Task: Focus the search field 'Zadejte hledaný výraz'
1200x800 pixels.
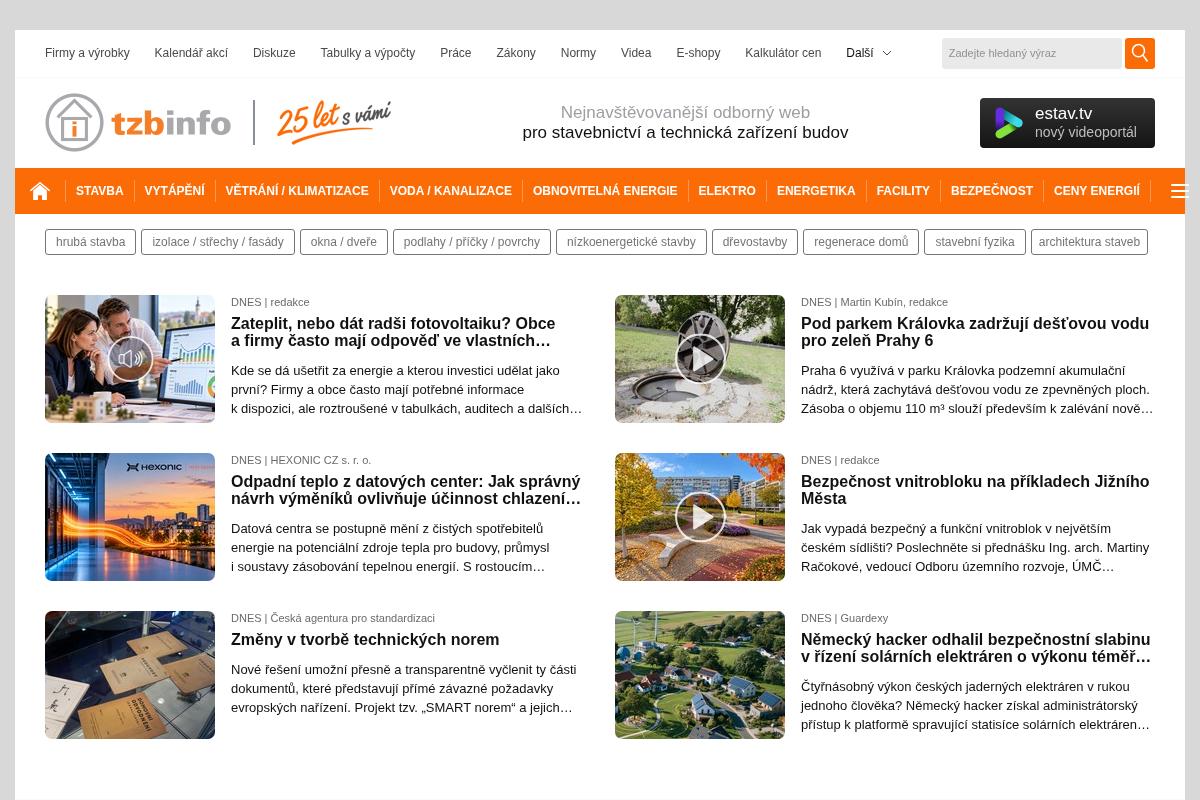Action: pos(1031,53)
